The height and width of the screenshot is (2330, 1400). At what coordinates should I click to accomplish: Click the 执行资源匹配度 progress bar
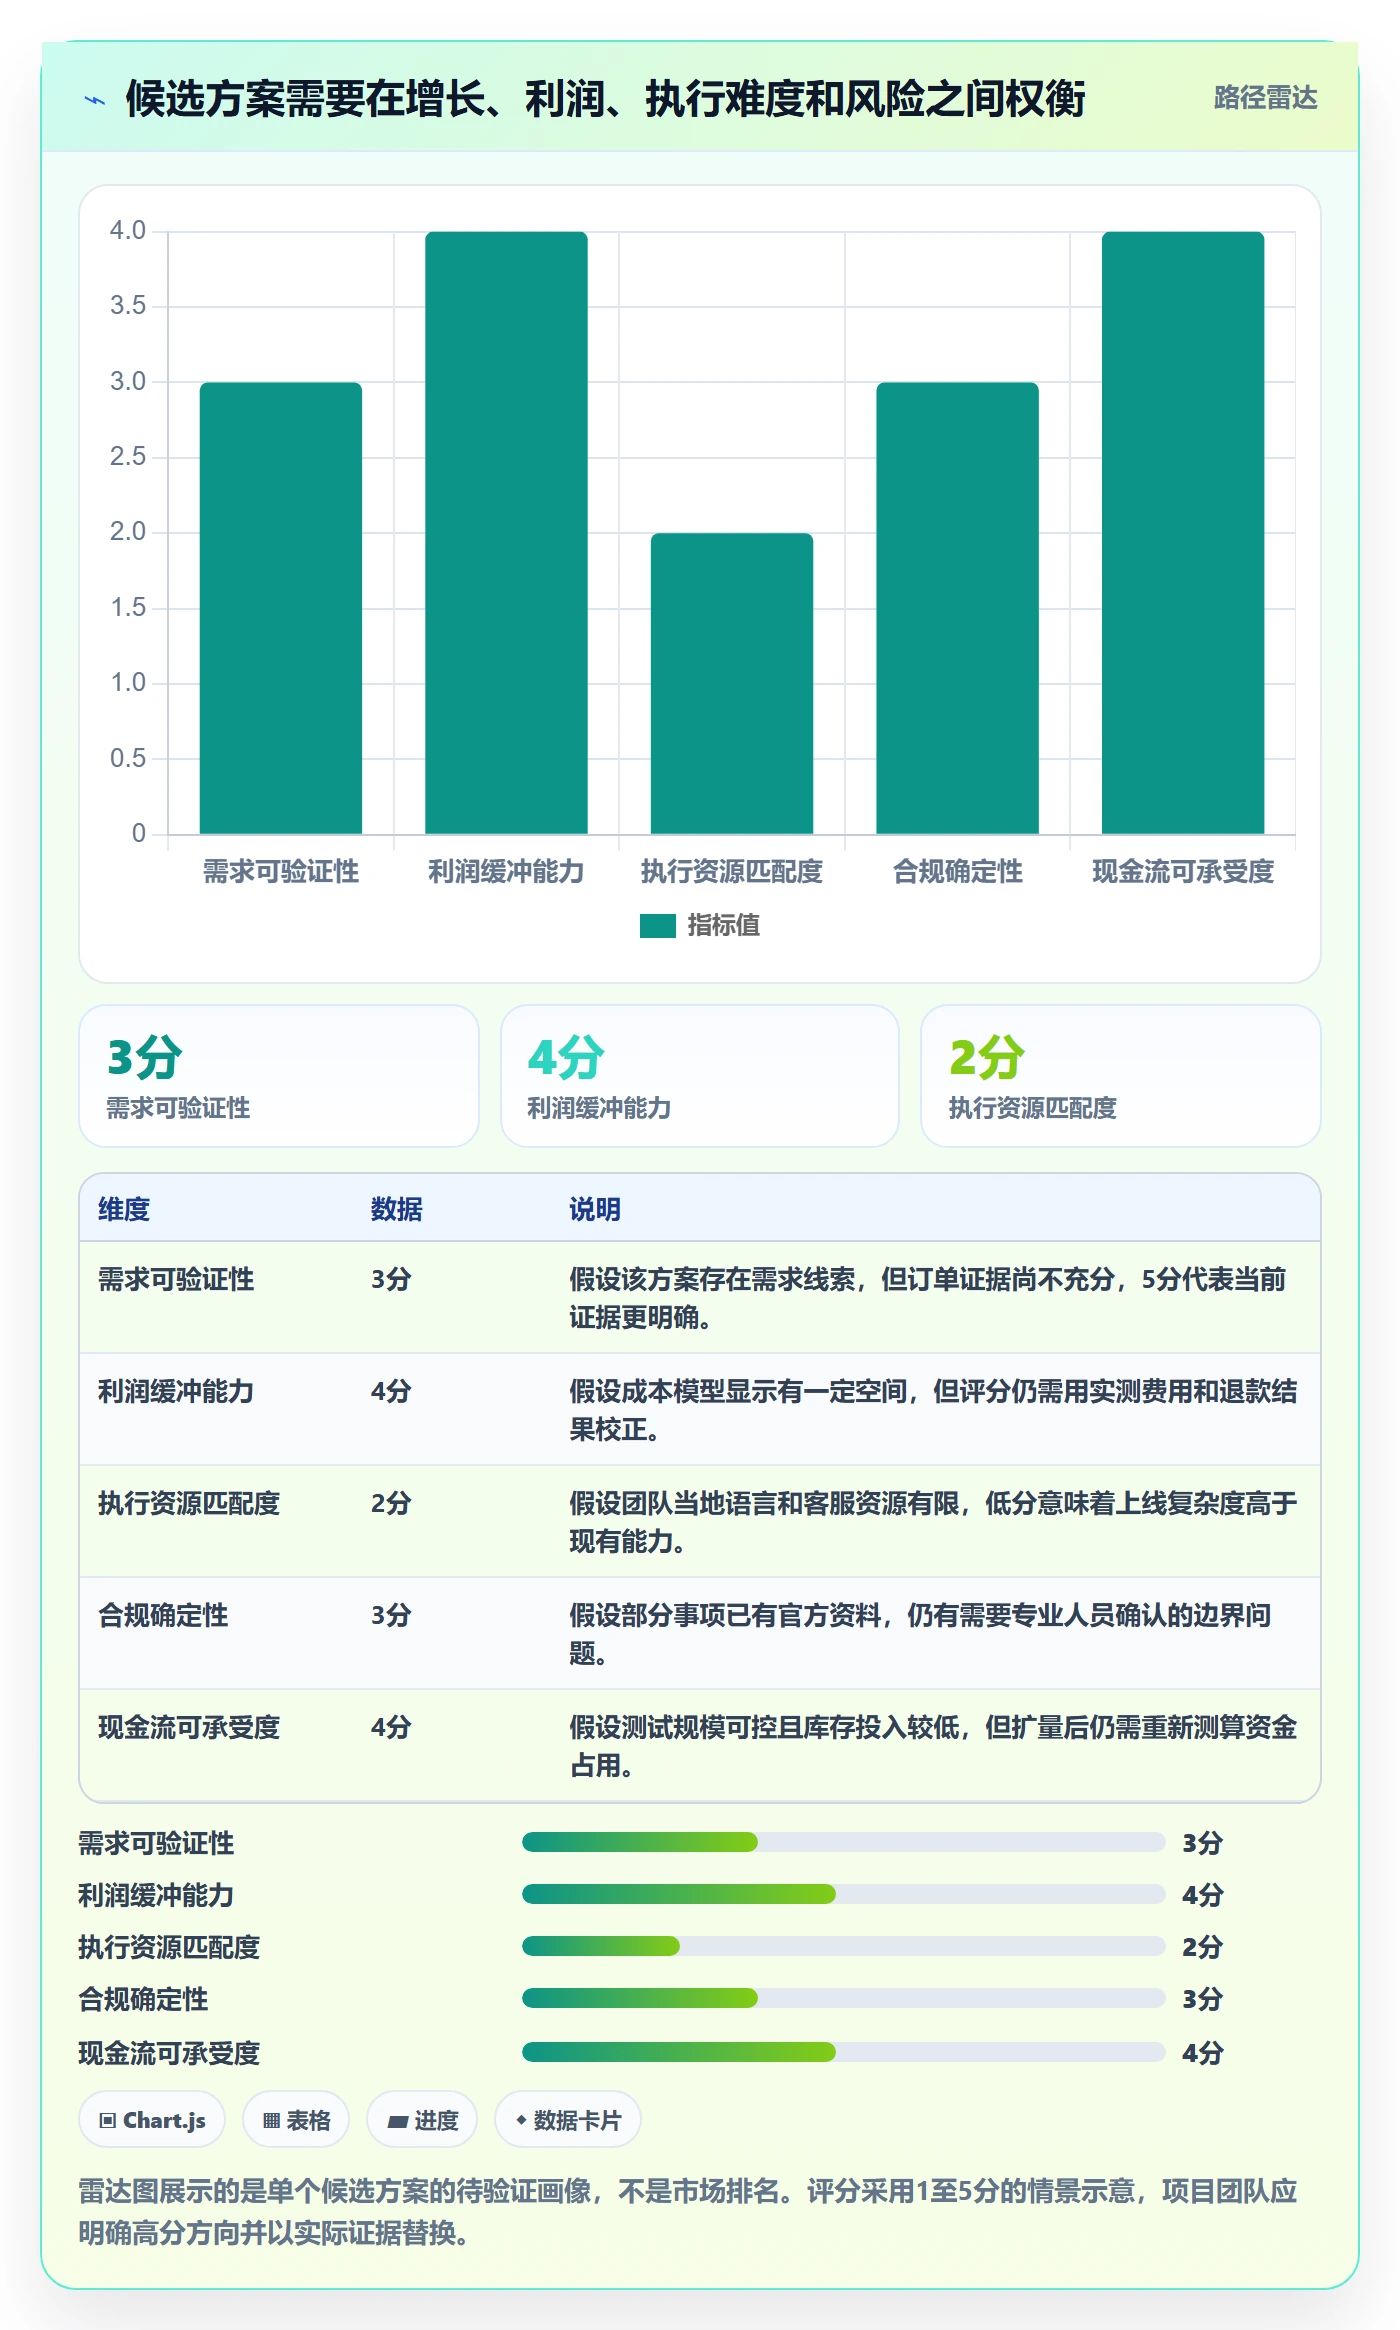[x=844, y=1946]
